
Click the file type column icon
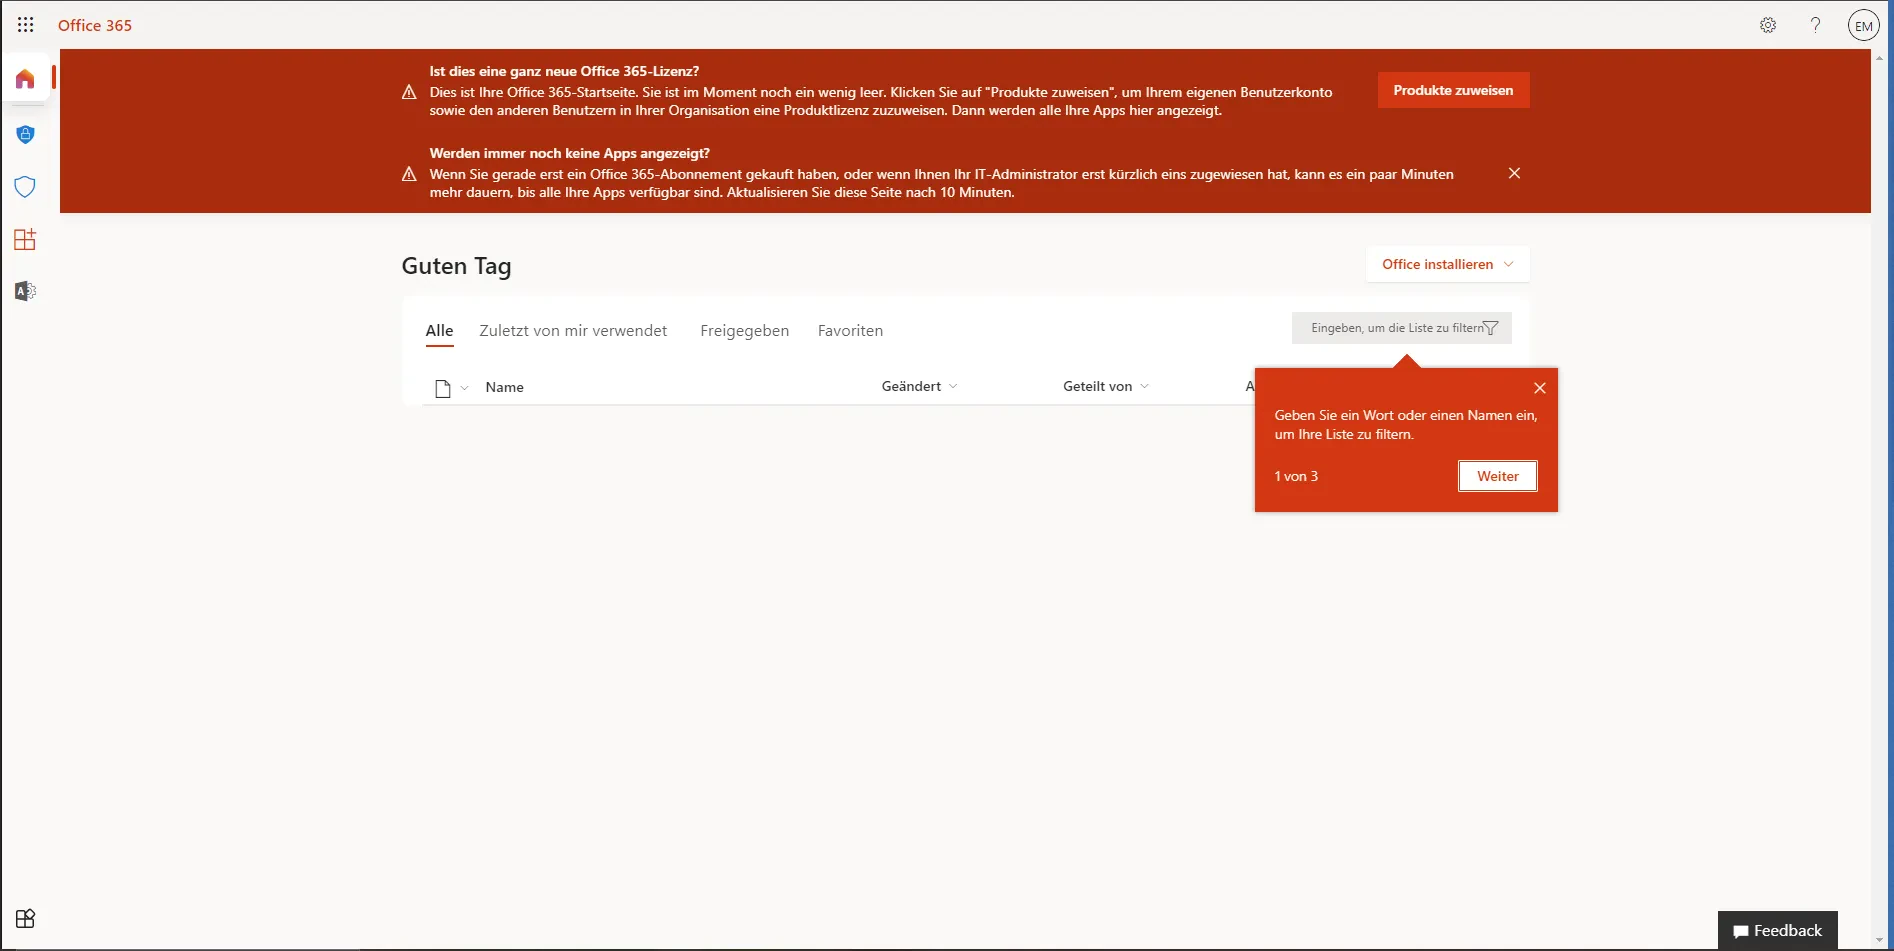point(443,388)
